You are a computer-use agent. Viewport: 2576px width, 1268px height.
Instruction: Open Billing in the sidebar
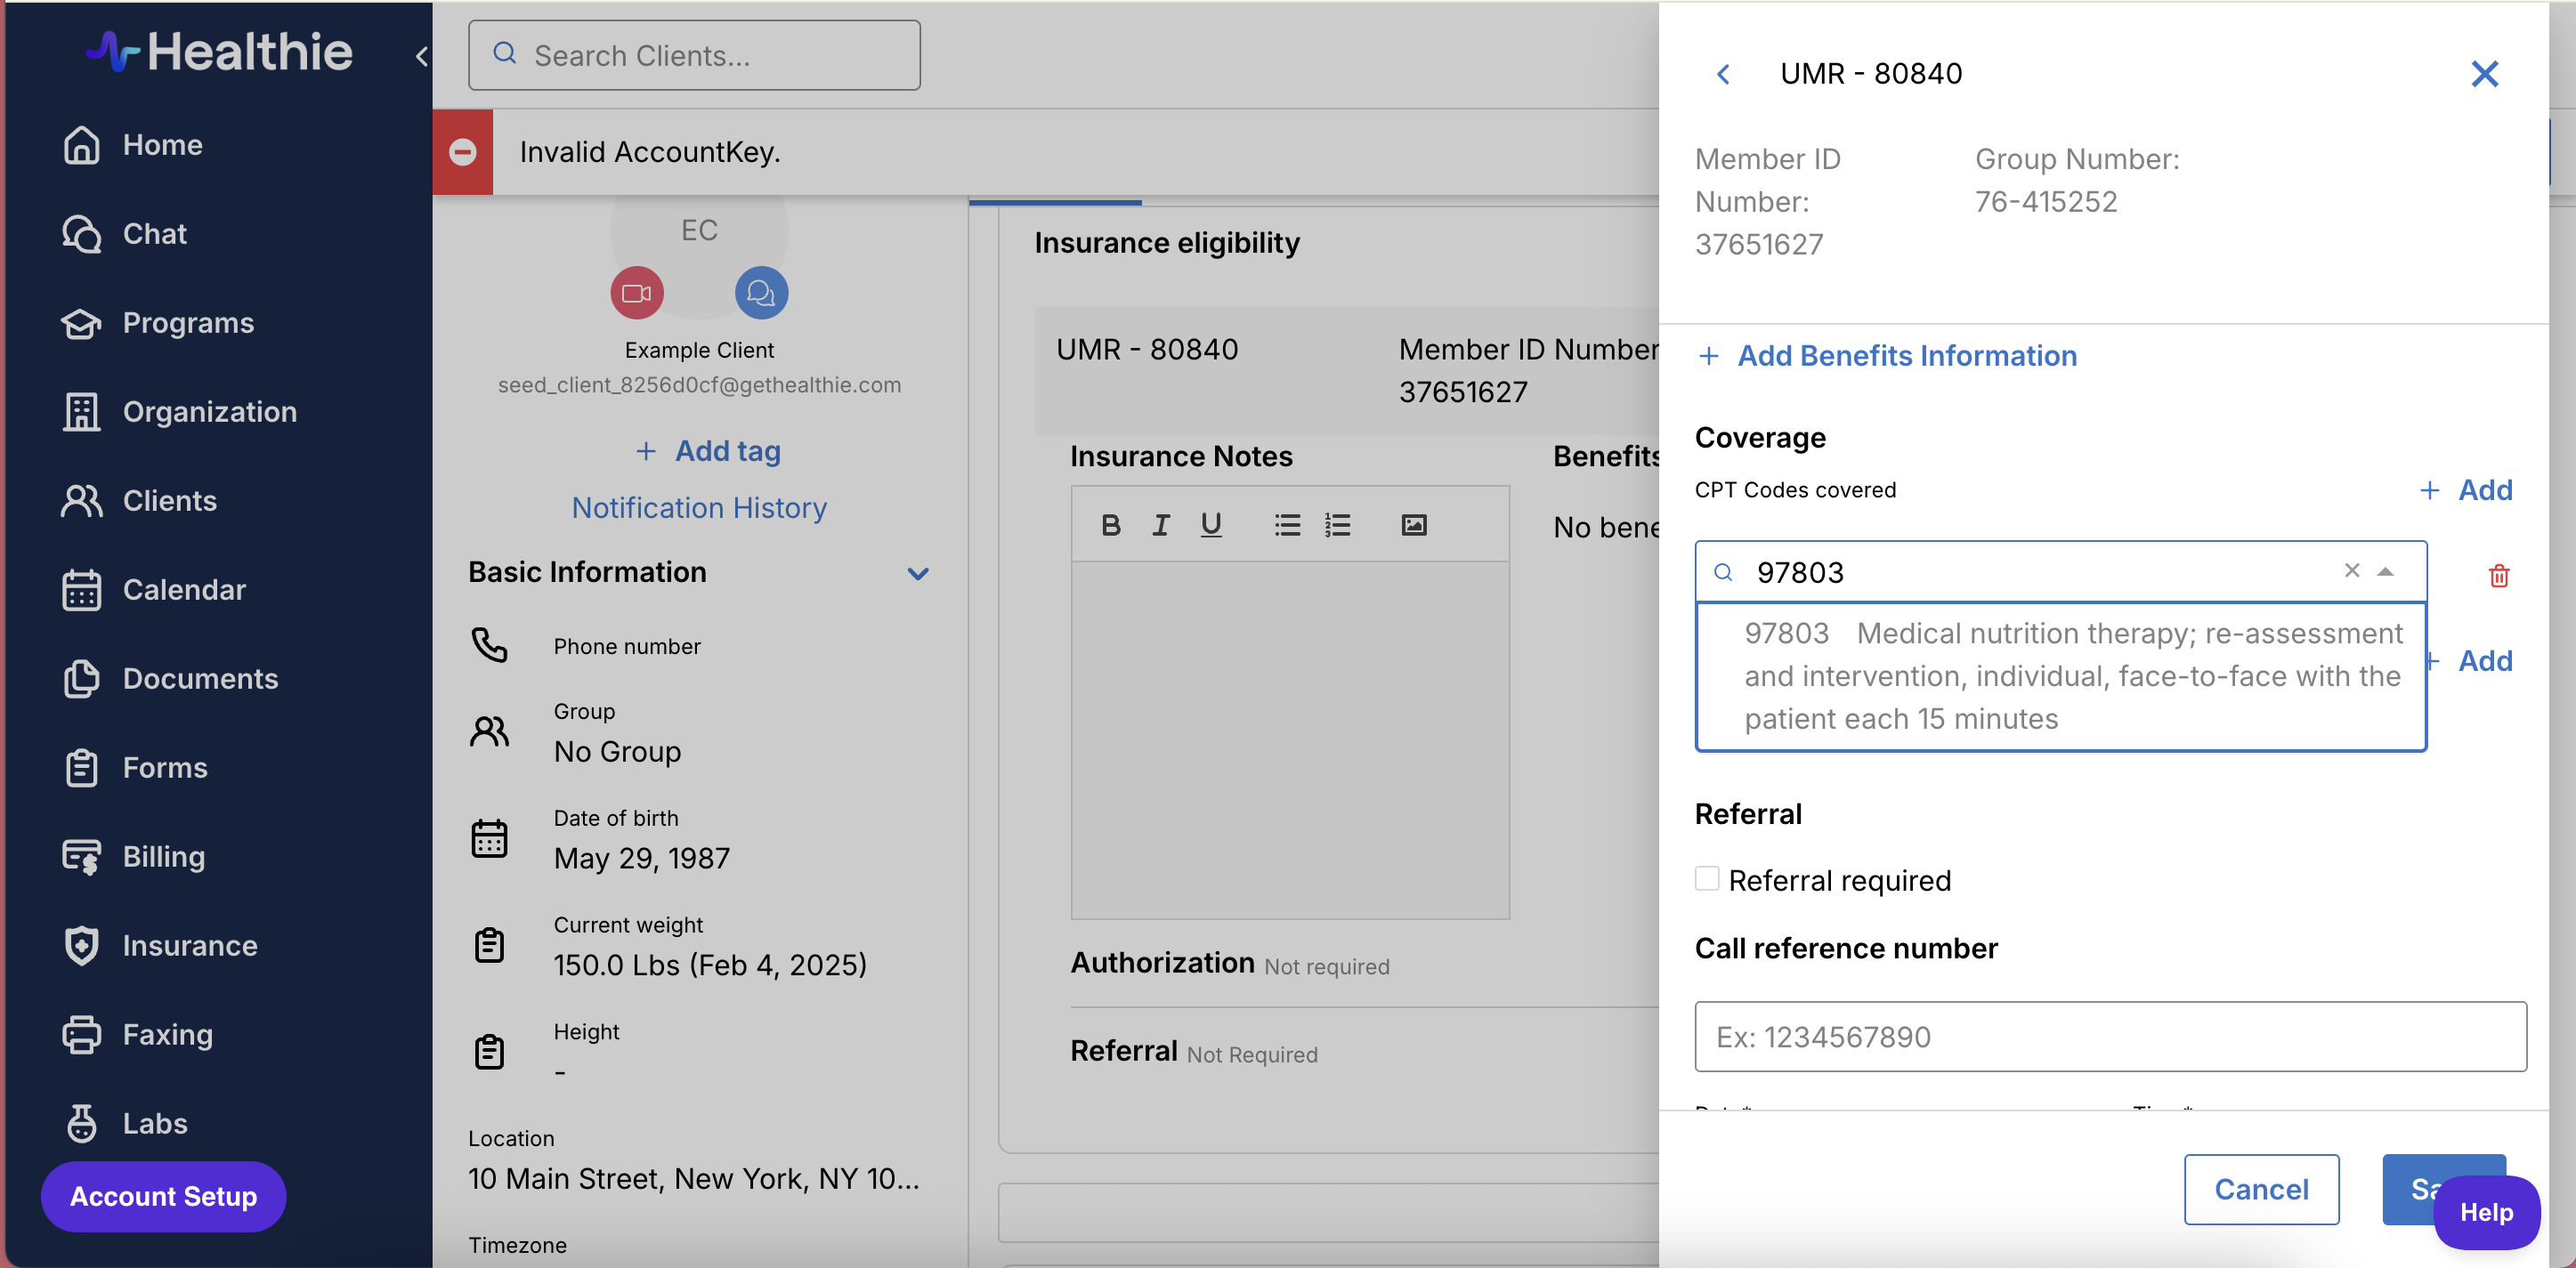click(x=163, y=856)
